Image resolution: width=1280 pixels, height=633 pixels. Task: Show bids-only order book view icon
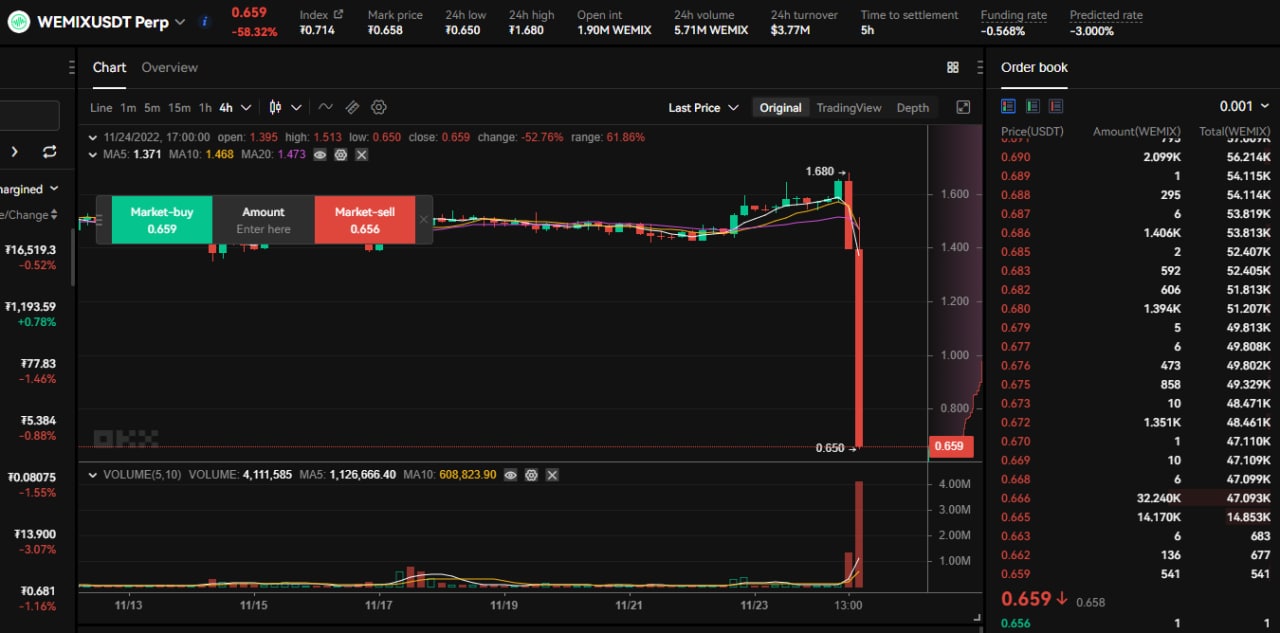1032,106
